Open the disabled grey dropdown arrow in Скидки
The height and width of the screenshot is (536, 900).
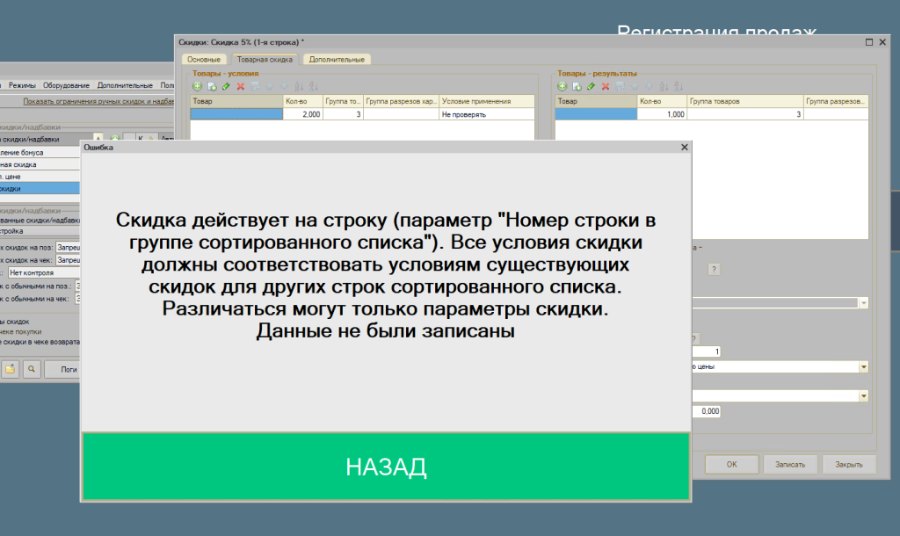point(863,303)
